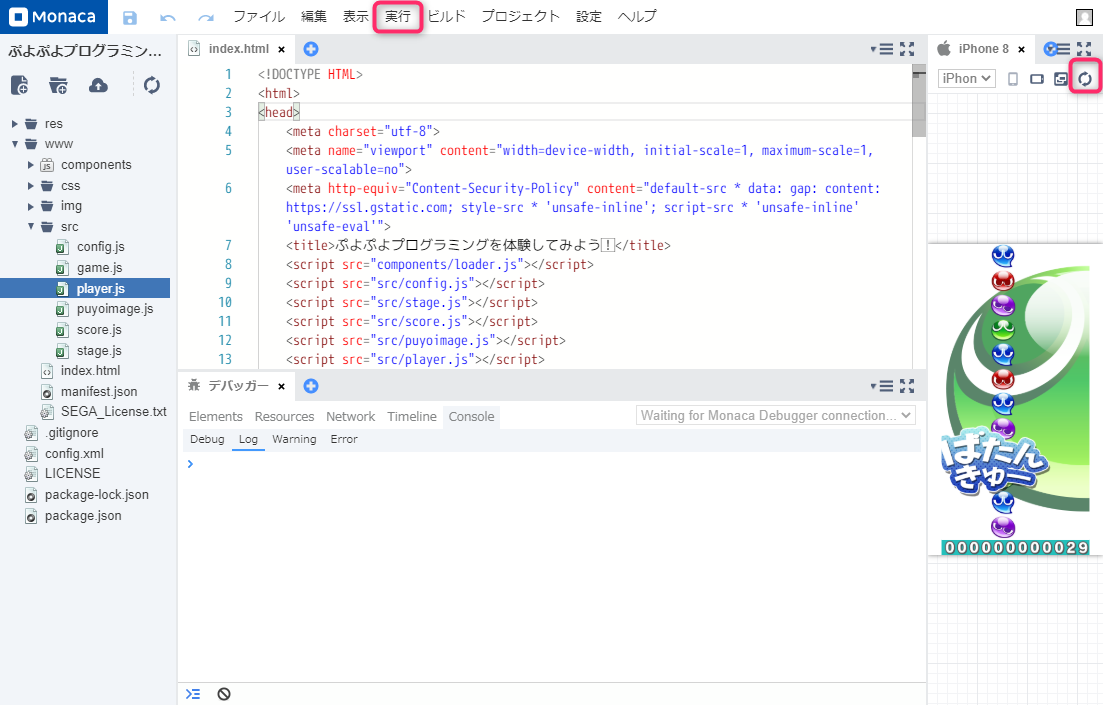Screen dimensions: 1103x705
Task: Close the デバッガー tab
Action: (281, 386)
